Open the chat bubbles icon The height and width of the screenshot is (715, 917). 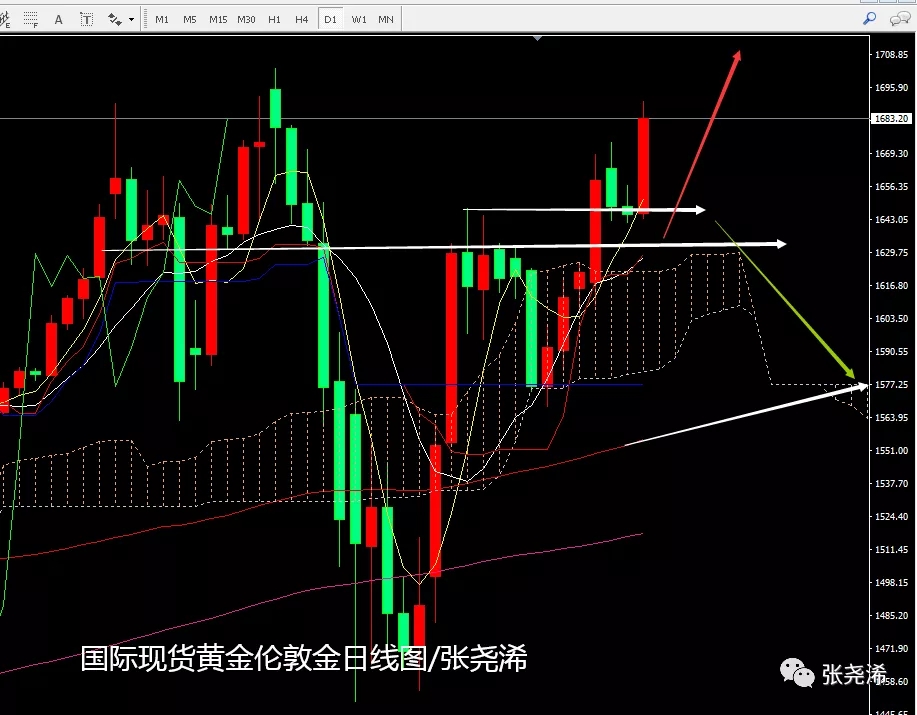(899, 19)
